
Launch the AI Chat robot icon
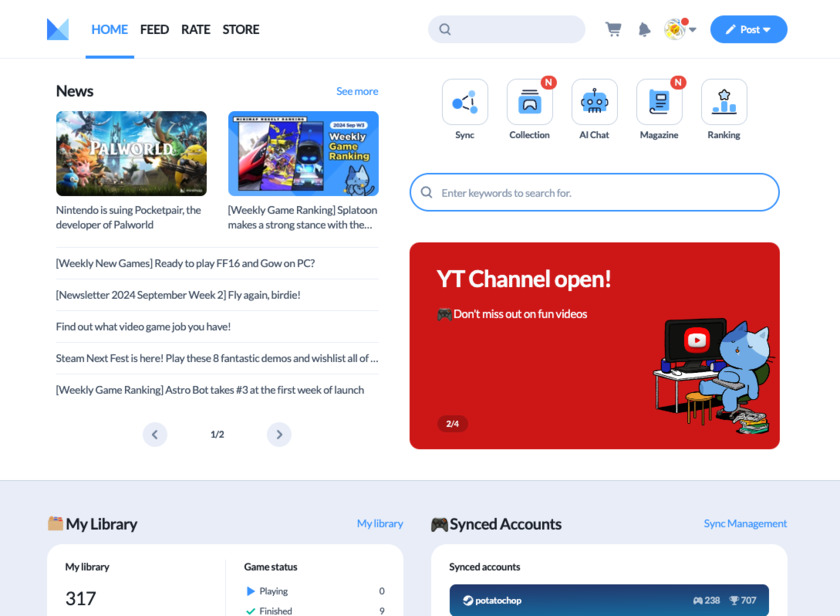click(594, 102)
